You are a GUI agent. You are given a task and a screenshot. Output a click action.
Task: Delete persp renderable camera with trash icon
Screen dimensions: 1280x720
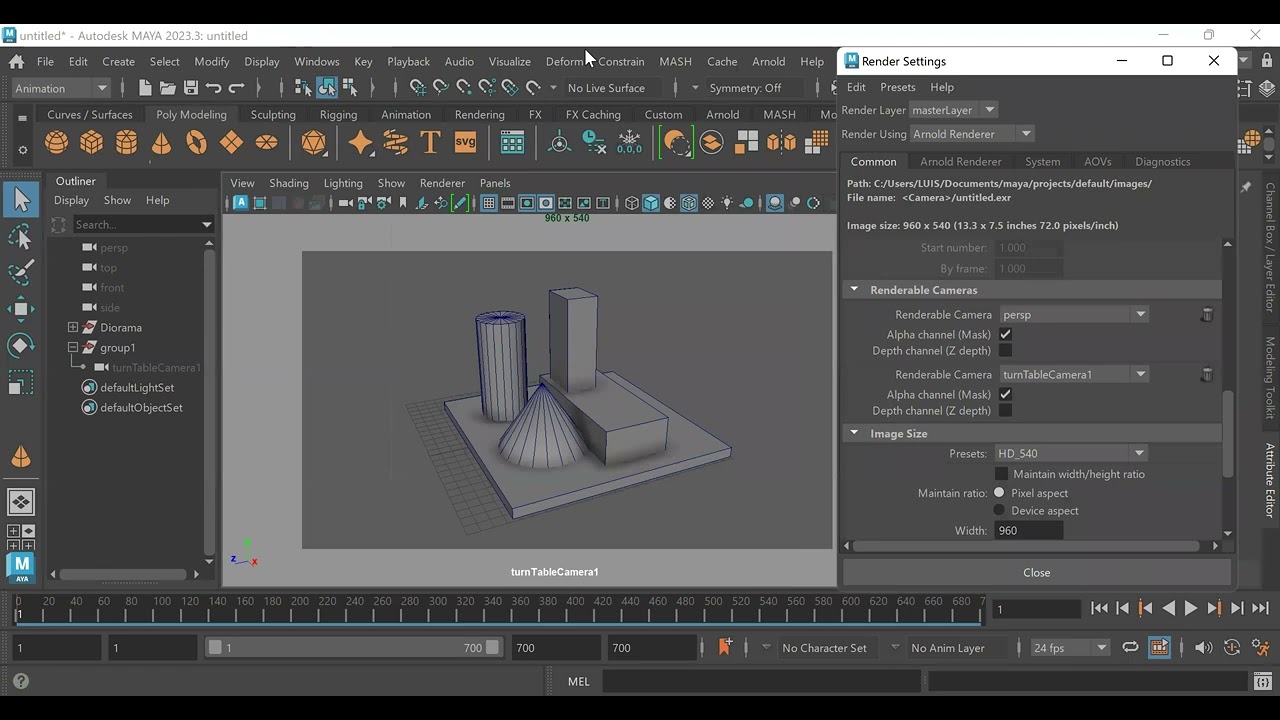pyautogui.click(x=1207, y=315)
